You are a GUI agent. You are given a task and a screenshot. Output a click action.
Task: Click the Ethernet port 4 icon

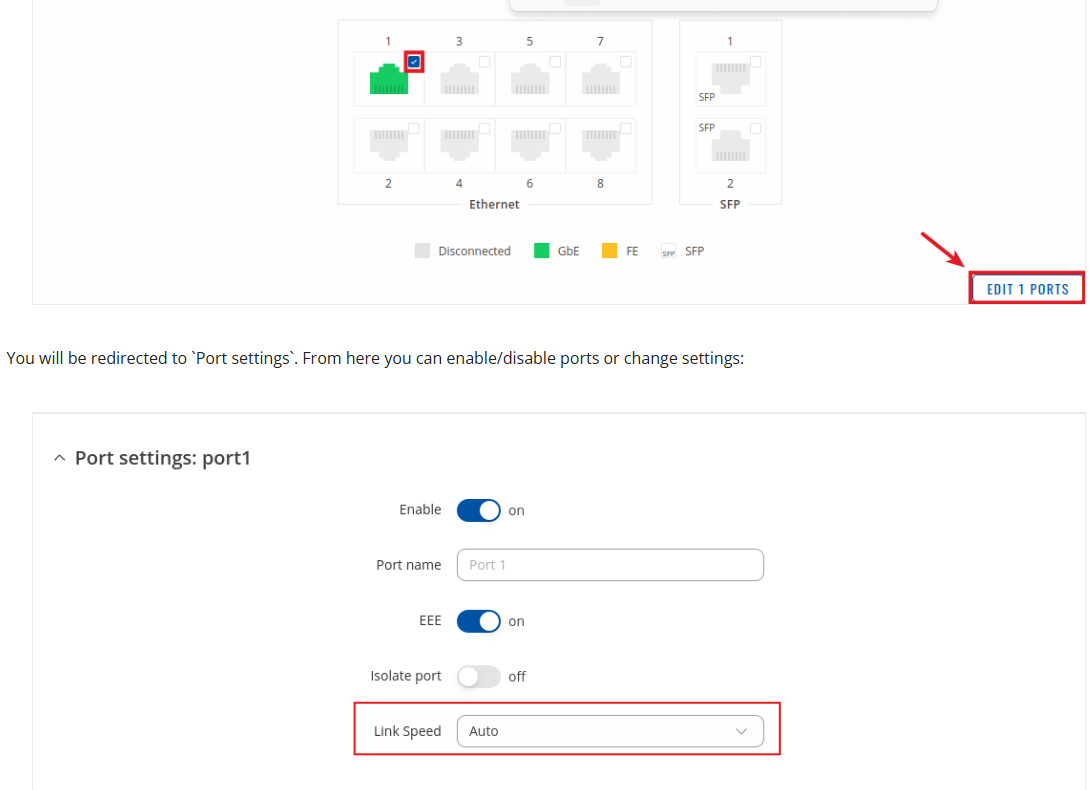coord(459,146)
